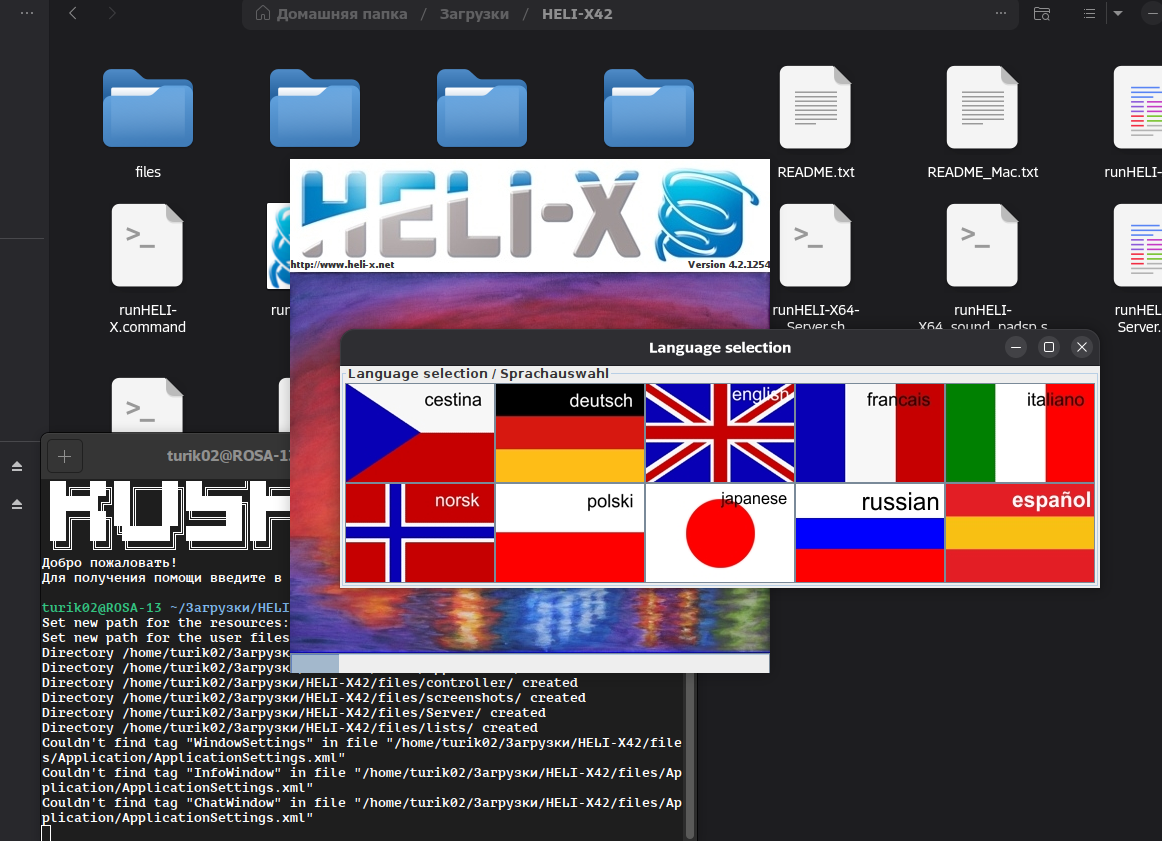This screenshot has width=1162, height=841.
Task: Open the fourth unnamed blue folder left of README.txt
Action: pos(648,108)
